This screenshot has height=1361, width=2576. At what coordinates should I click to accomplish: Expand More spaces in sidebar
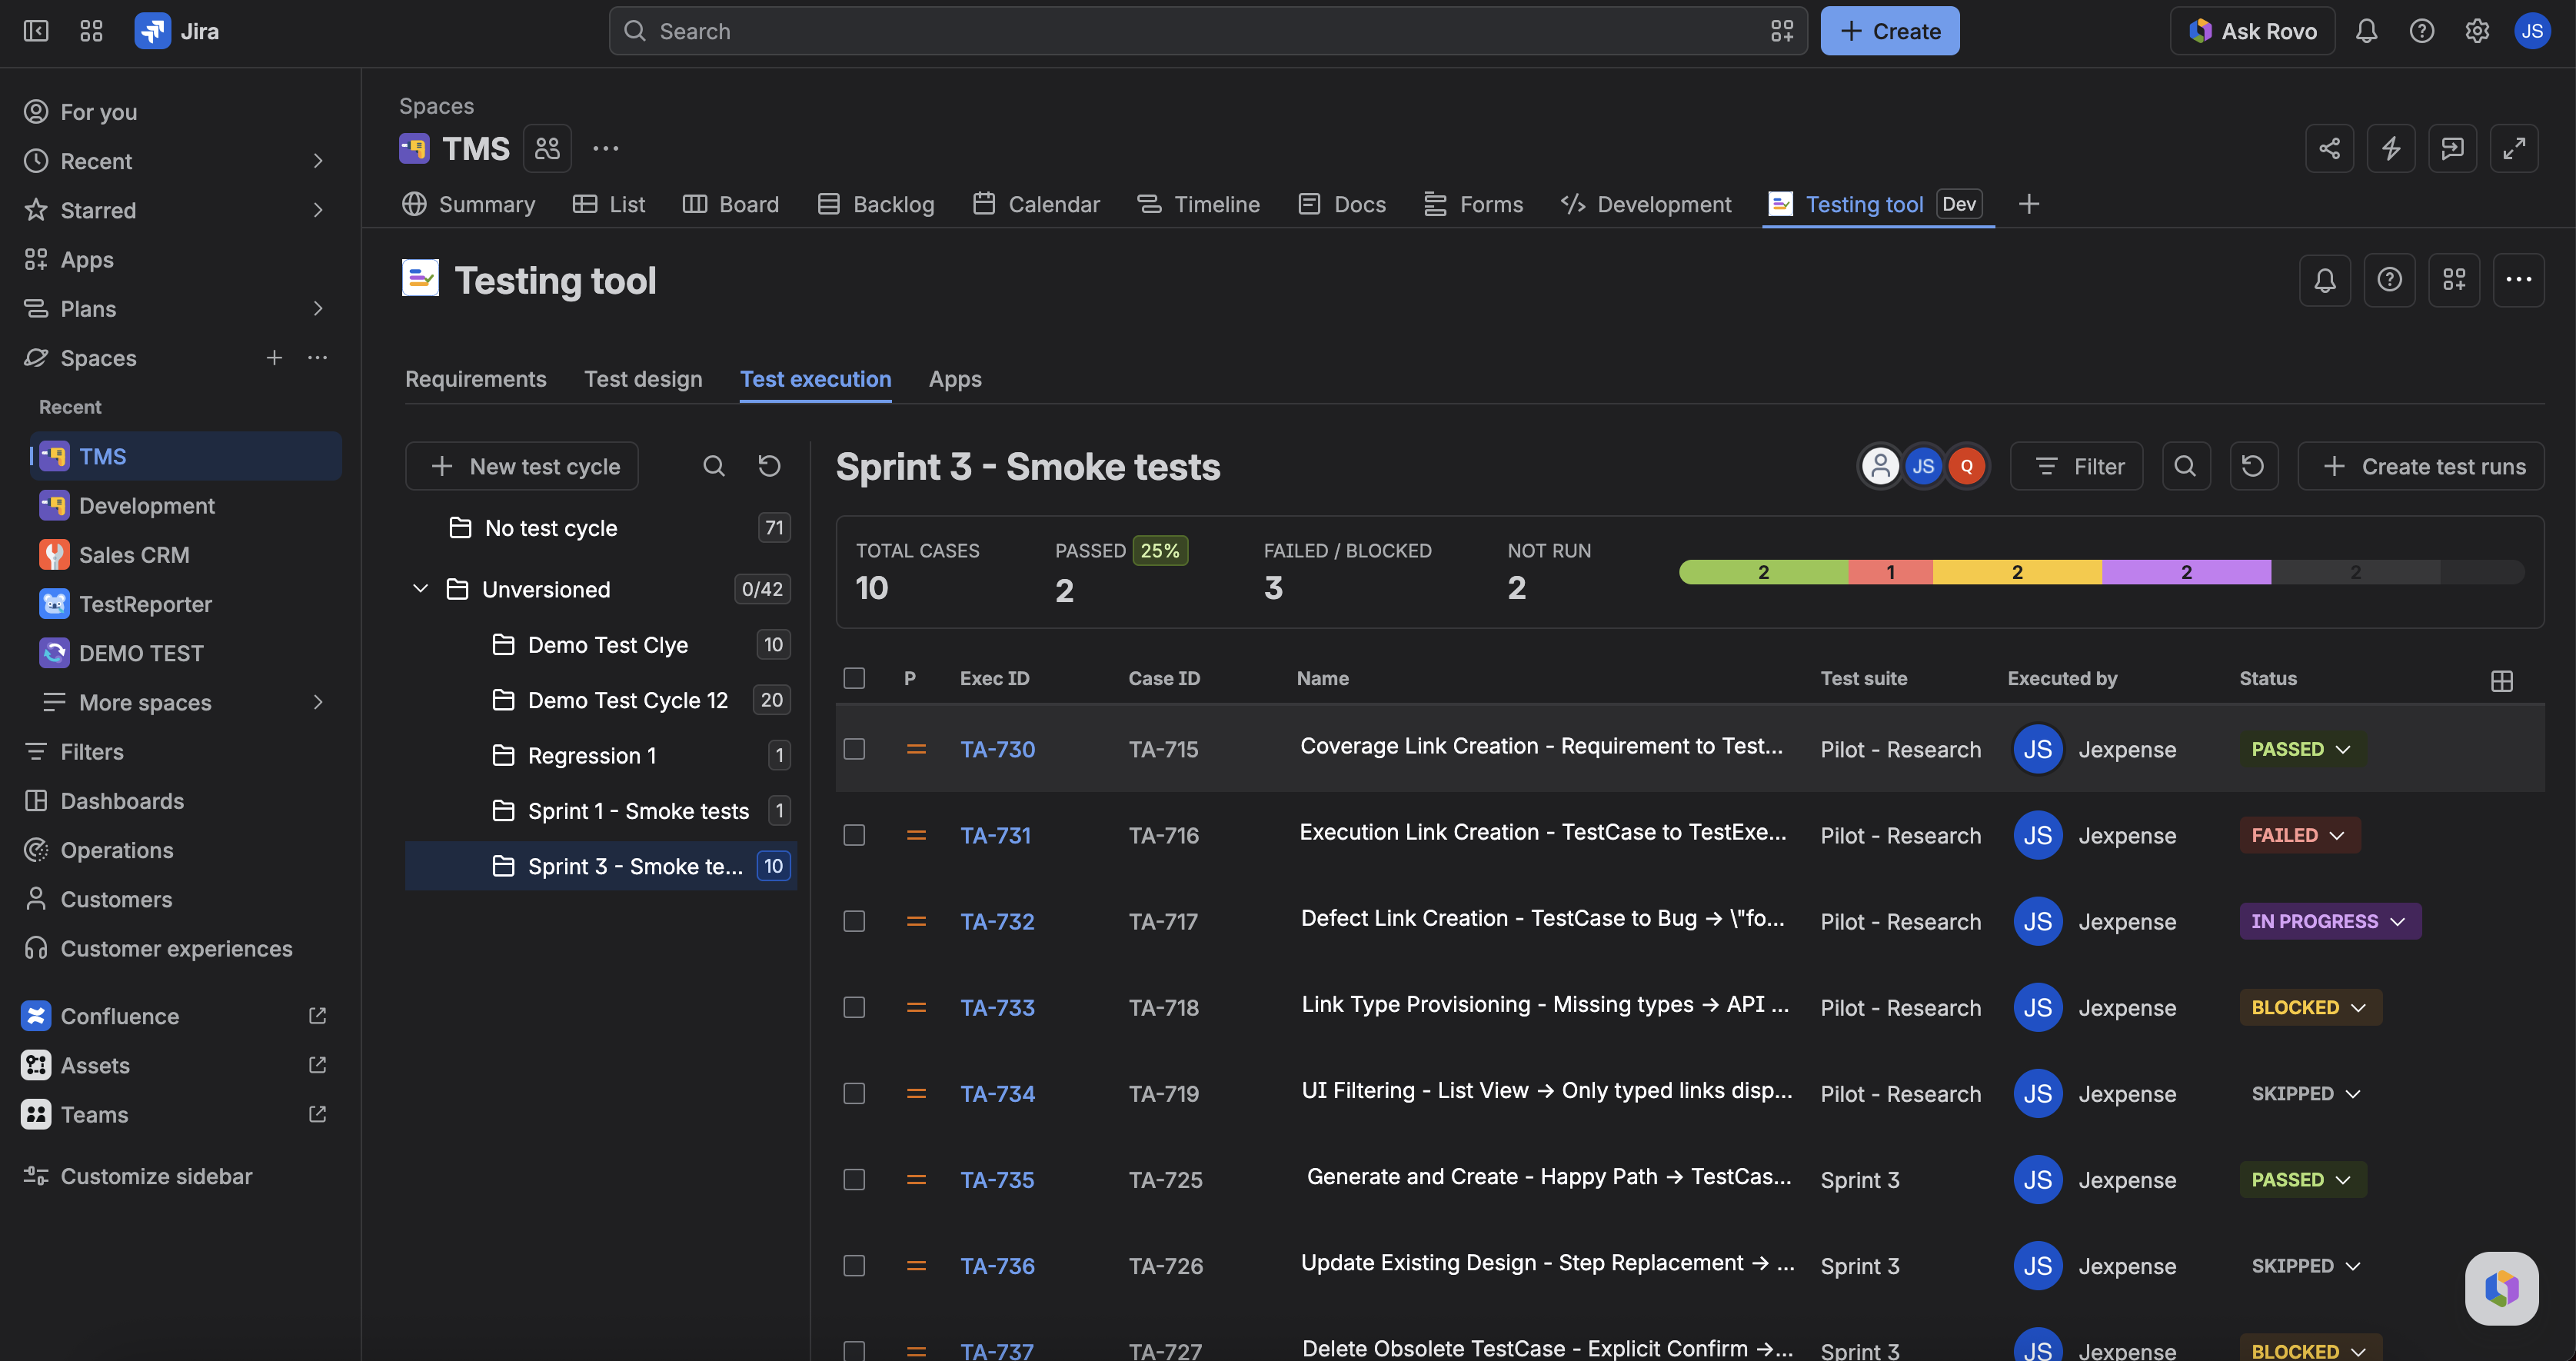click(318, 702)
